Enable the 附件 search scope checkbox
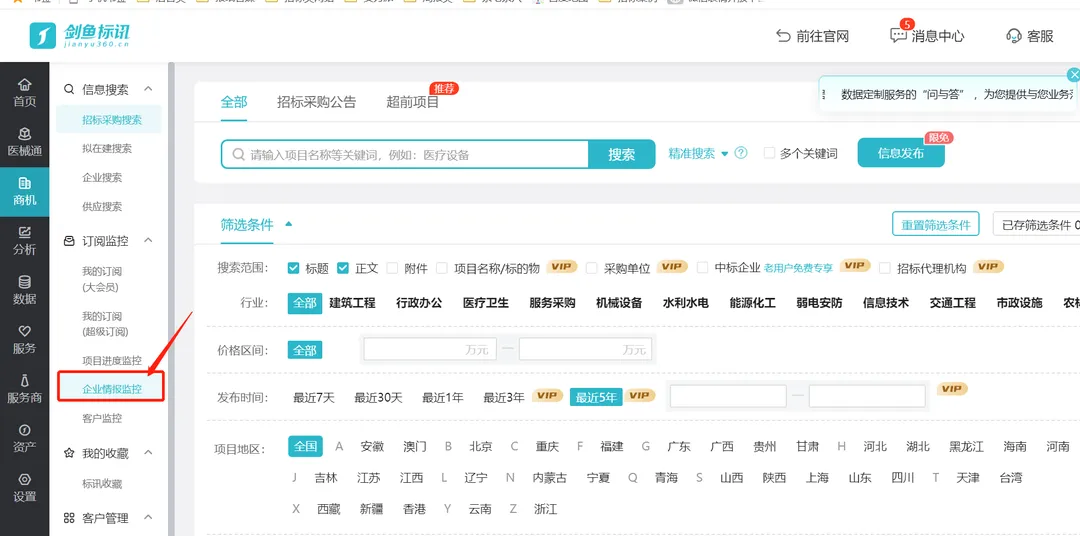1080x536 pixels. click(x=393, y=268)
